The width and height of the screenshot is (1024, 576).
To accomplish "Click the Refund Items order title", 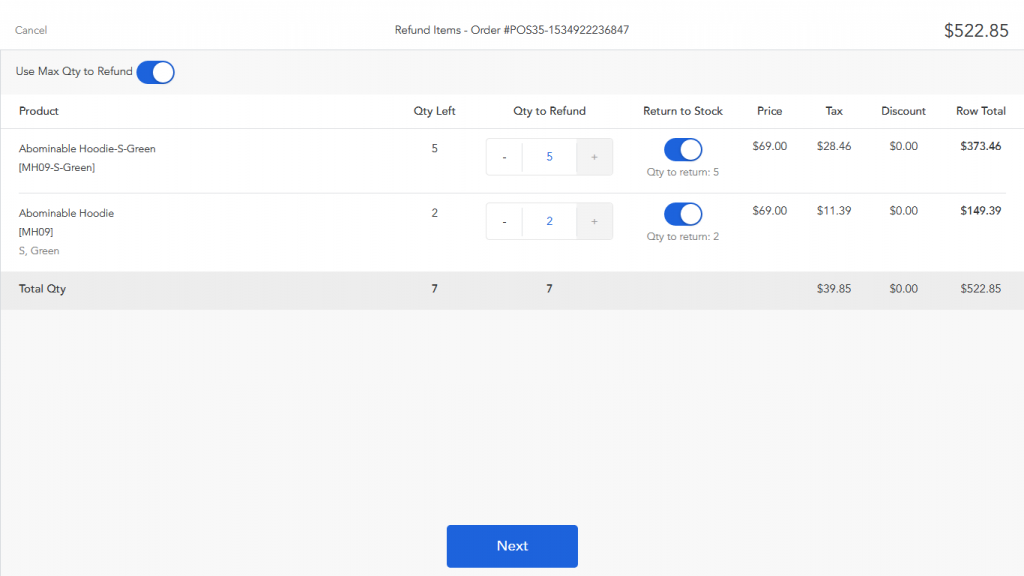I will (x=512, y=30).
